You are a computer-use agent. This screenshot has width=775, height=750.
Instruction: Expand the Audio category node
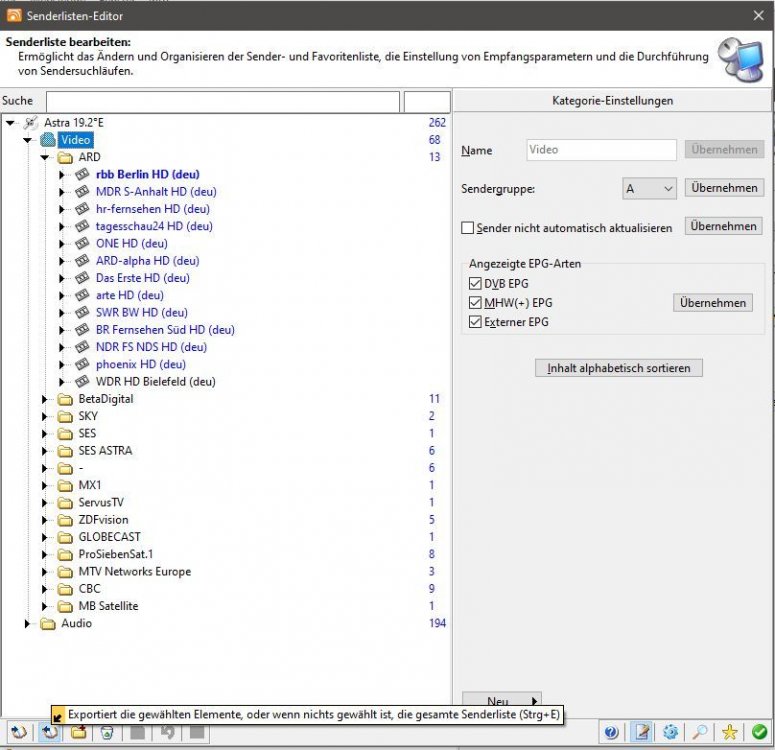(x=28, y=624)
